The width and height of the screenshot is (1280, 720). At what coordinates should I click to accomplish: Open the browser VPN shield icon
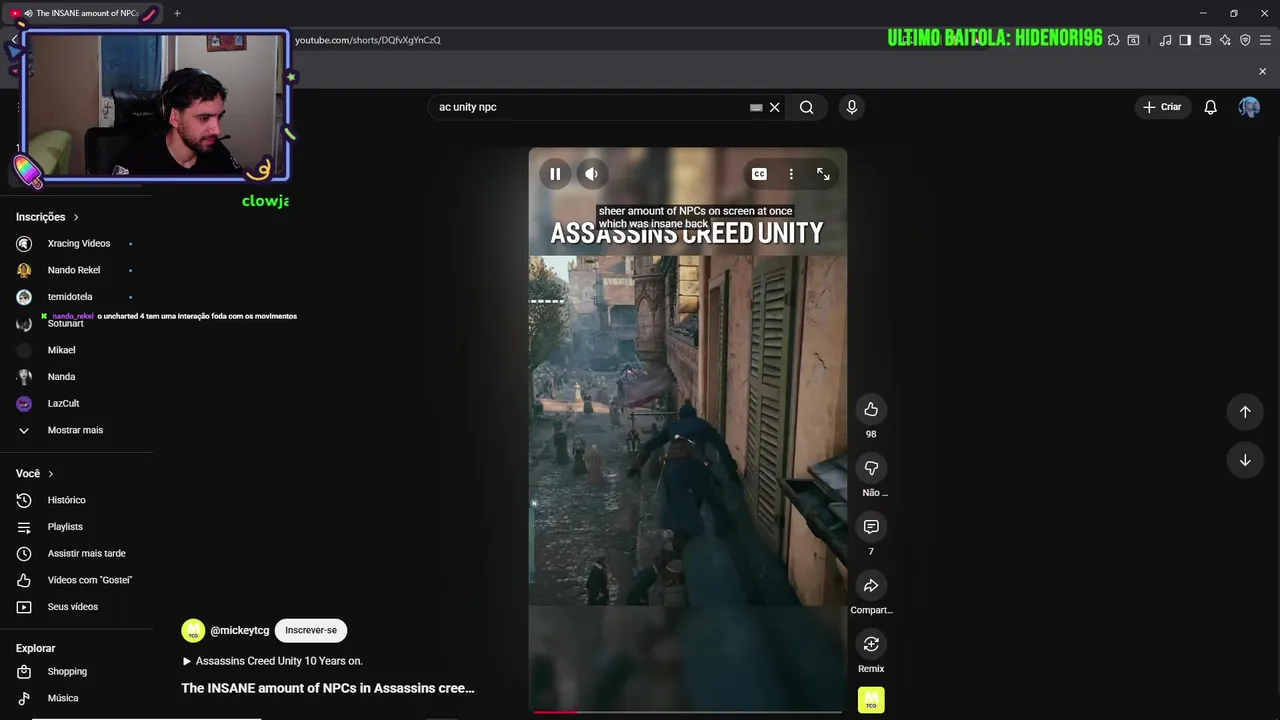click(x=1245, y=40)
